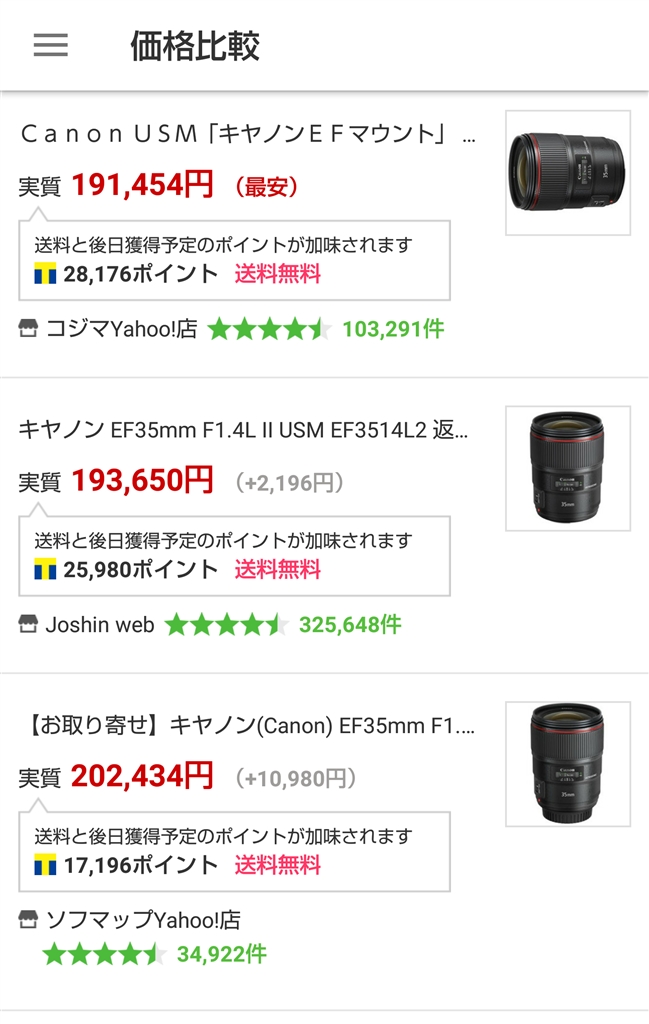Open the hamburger menu
This screenshot has height=1024, width=649.
point(51,45)
